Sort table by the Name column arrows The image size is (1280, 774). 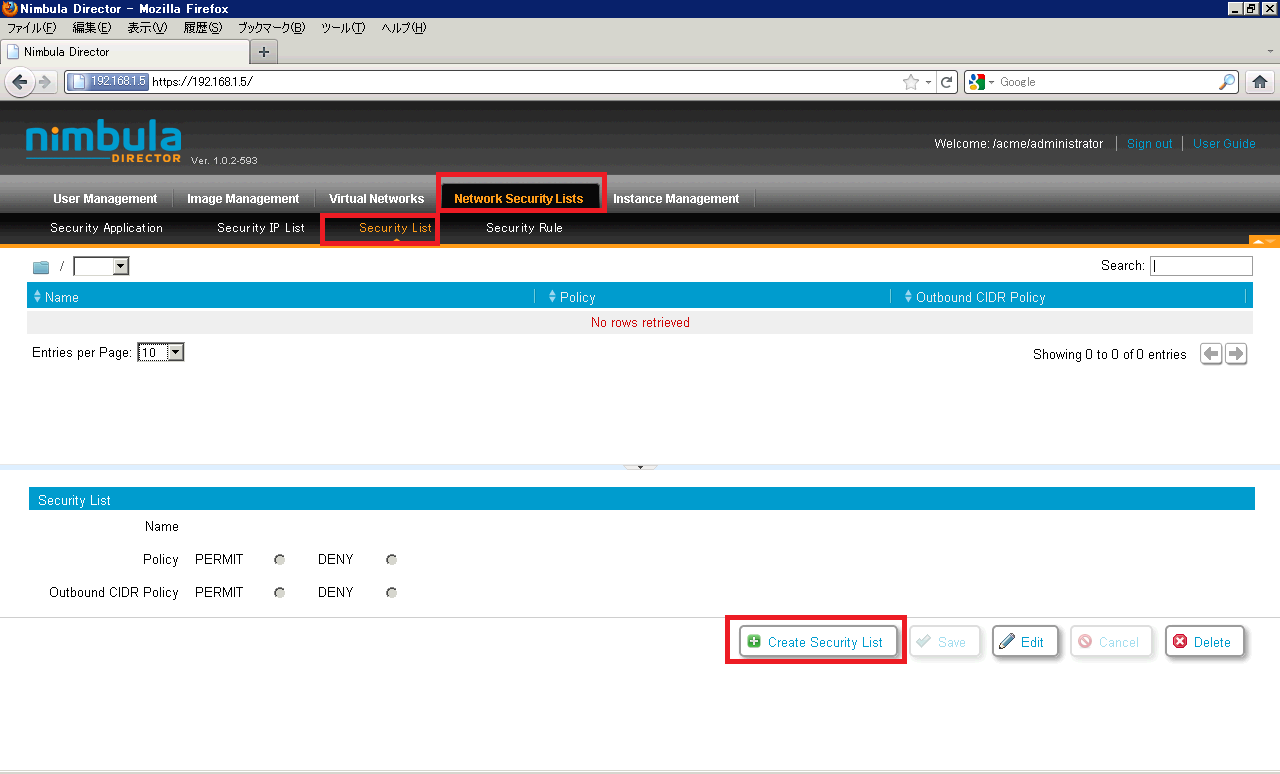[x=38, y=296]
